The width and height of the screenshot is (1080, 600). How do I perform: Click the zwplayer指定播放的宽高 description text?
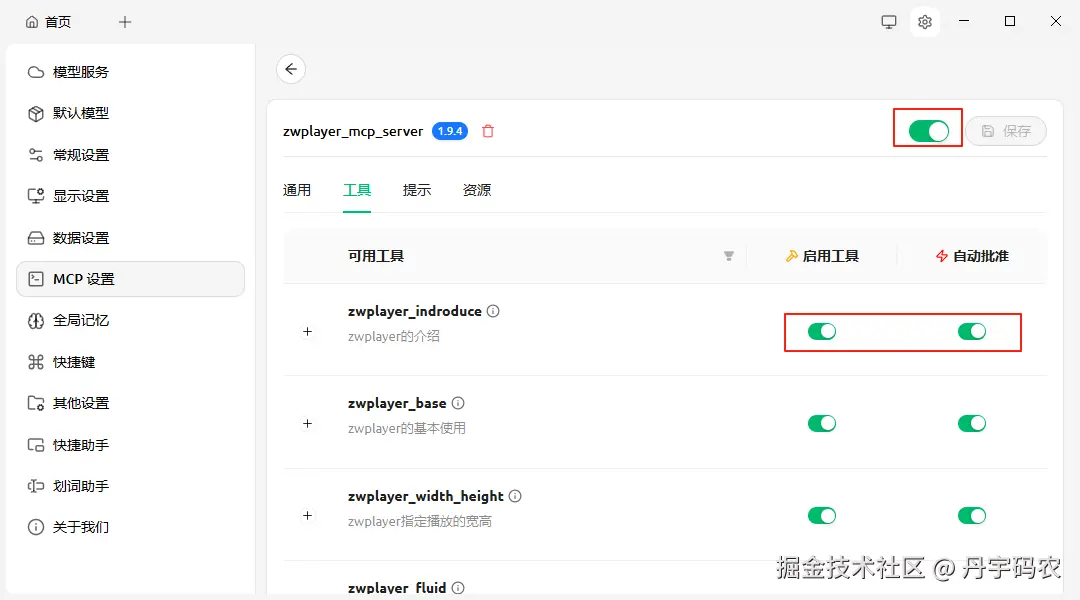pyautogui.click(x=419, y=521)
